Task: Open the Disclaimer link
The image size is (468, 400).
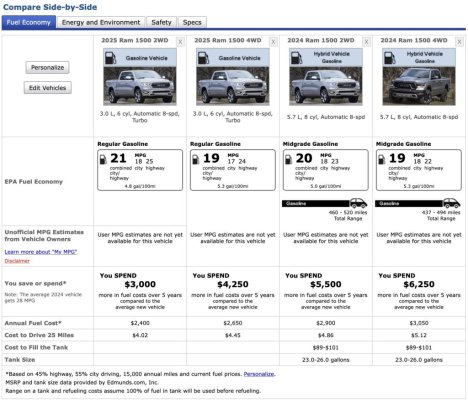Action: (x=17, y=261)
